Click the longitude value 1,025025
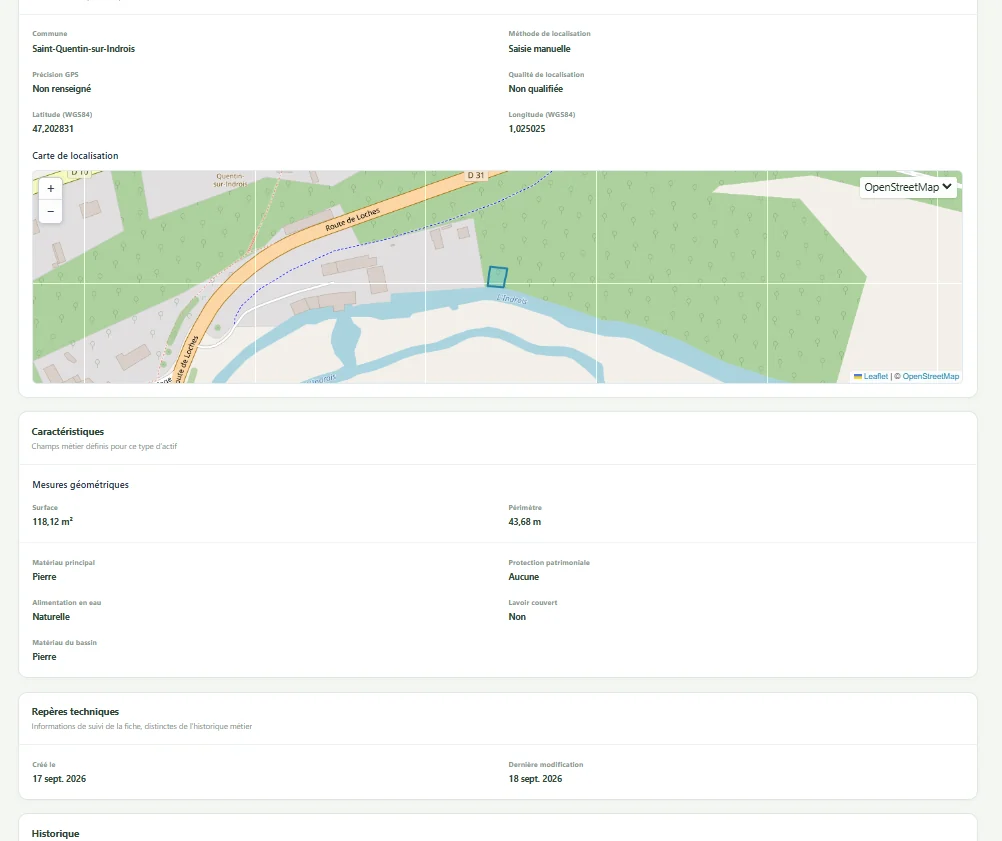1002x841 pixels. [x=527, y=128]
